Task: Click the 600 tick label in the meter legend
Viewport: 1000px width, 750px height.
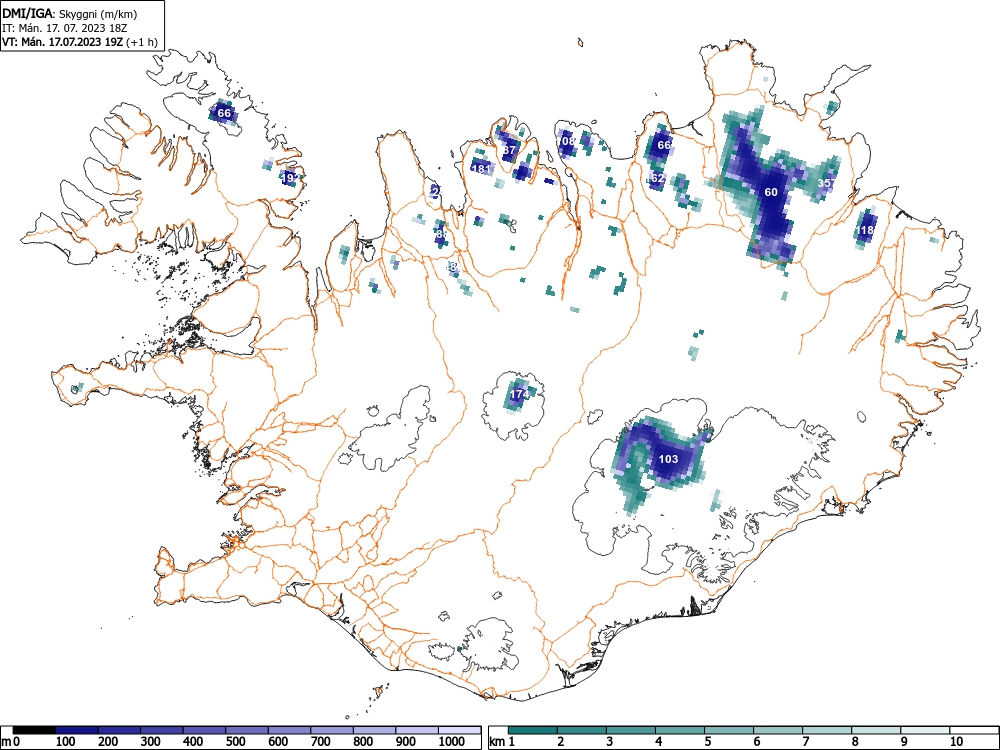Action: point(278,742)
